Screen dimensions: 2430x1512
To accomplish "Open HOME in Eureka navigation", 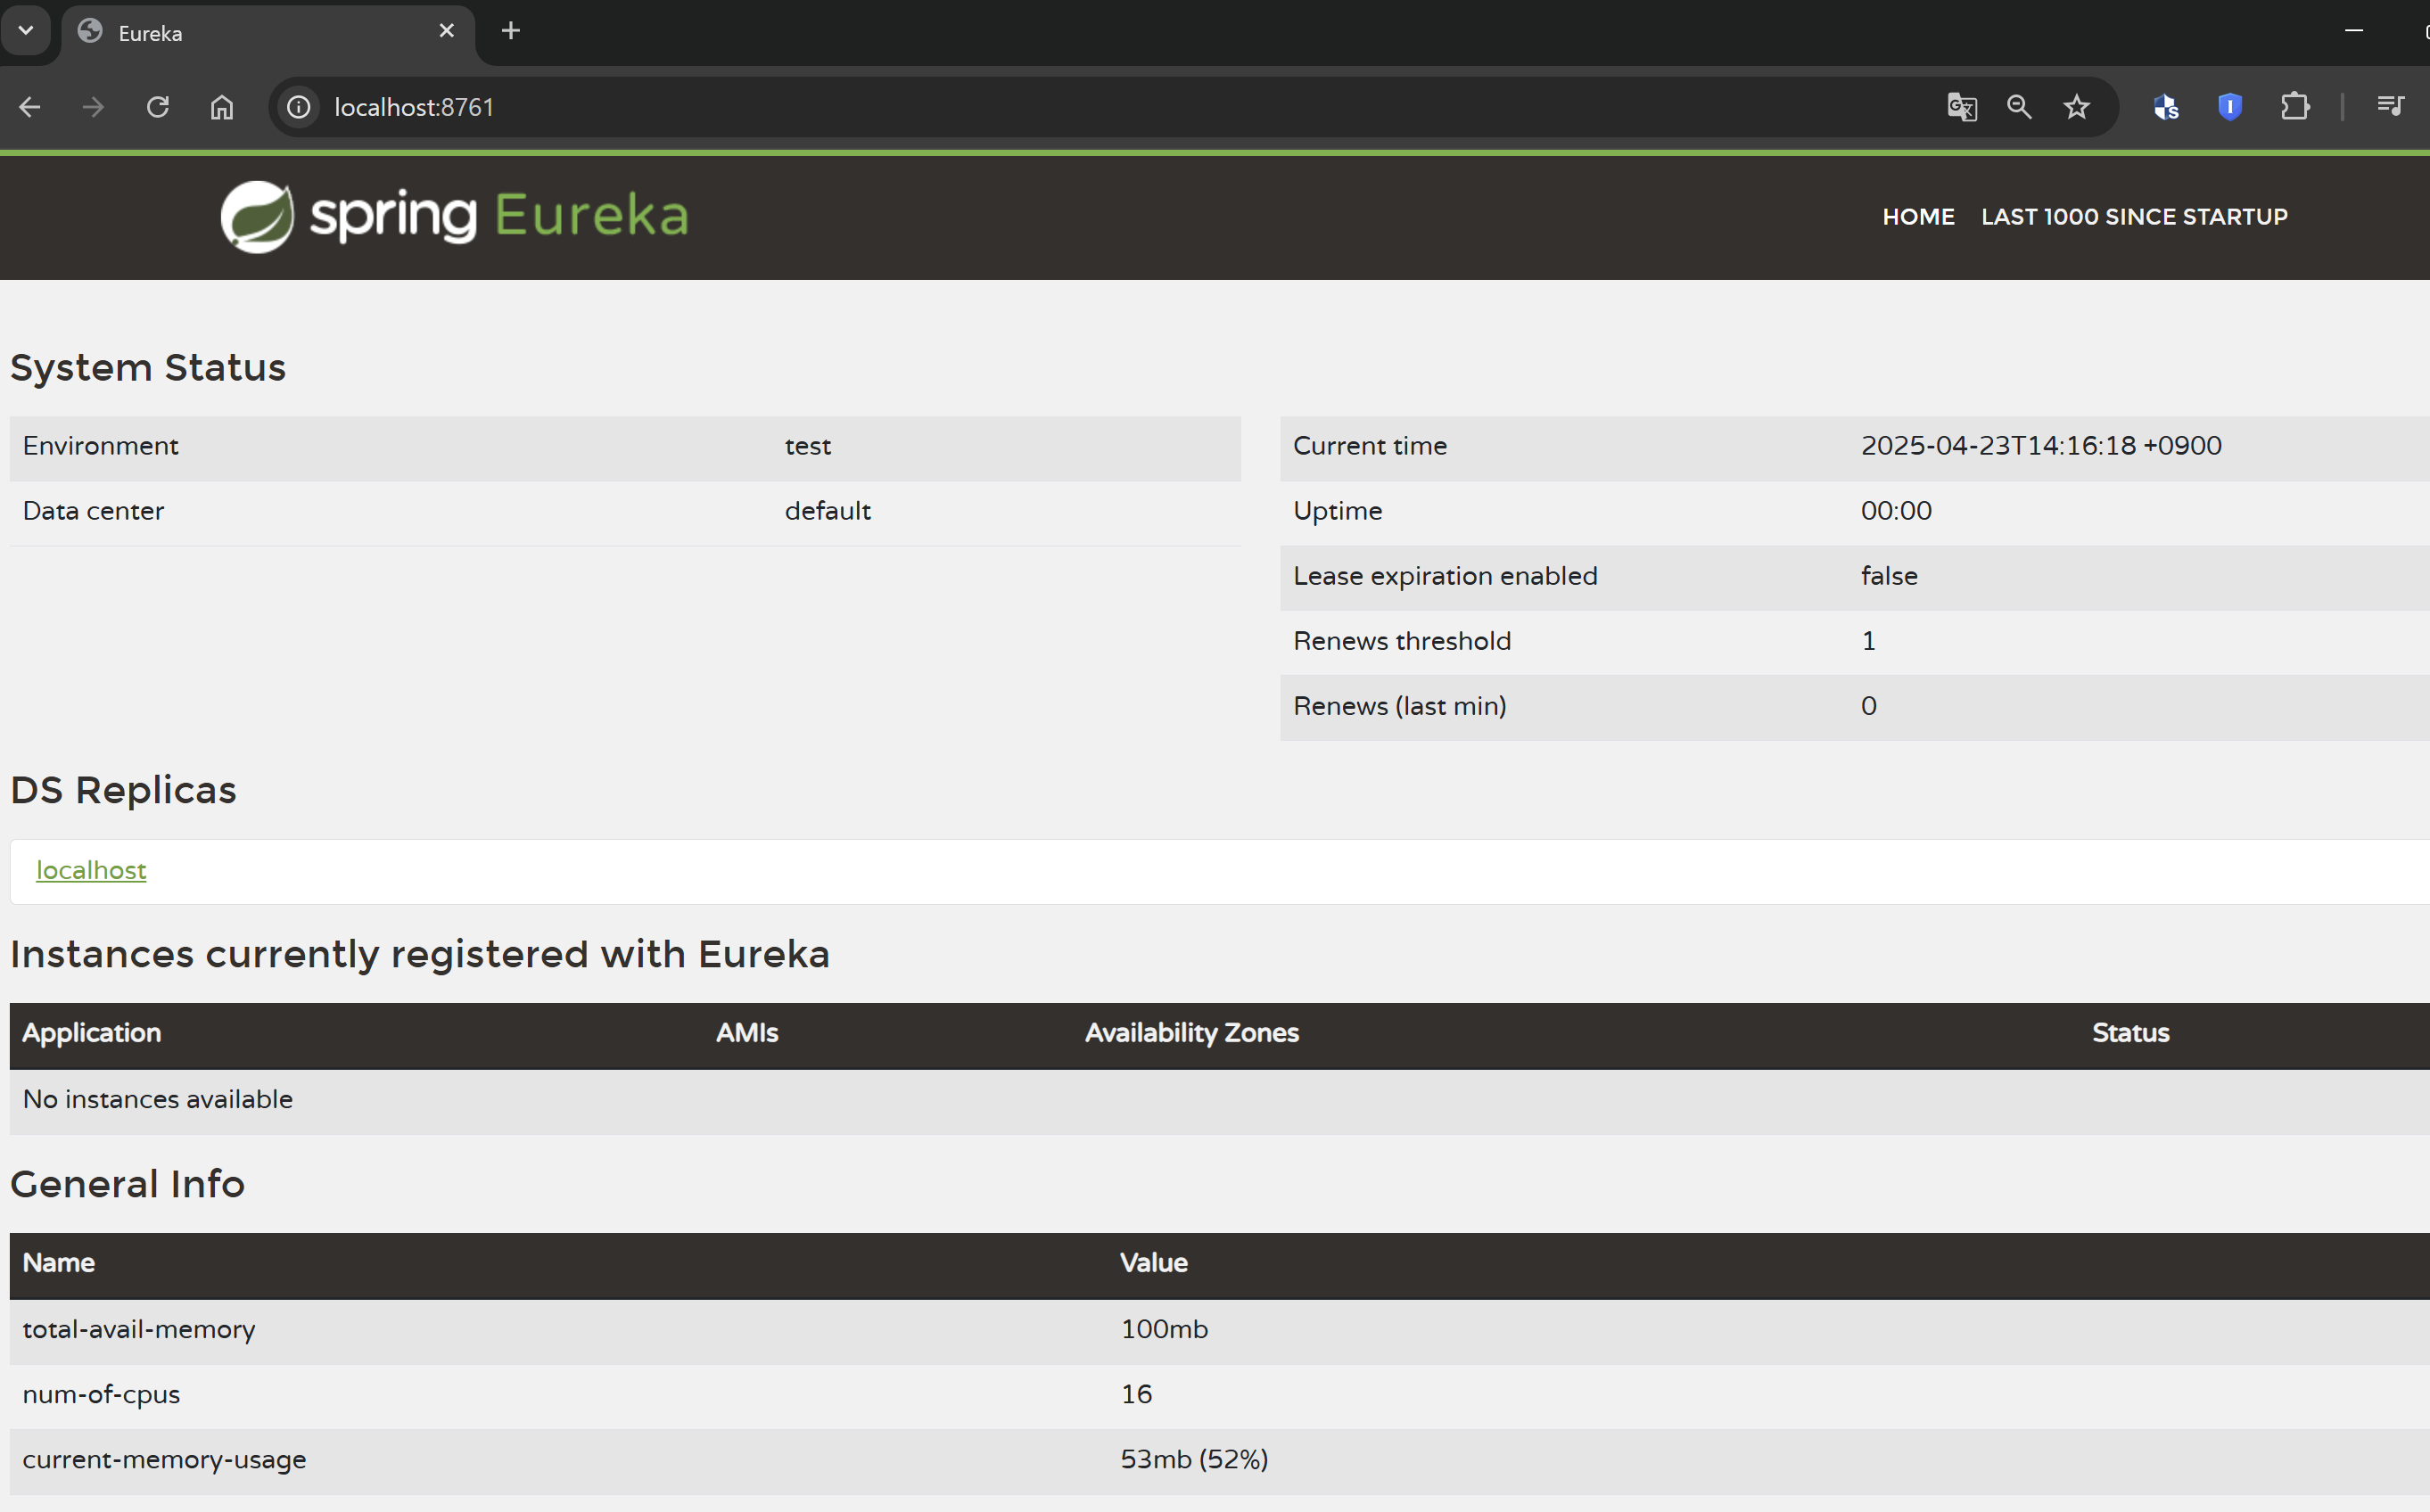I will (x=1918, y=217).
